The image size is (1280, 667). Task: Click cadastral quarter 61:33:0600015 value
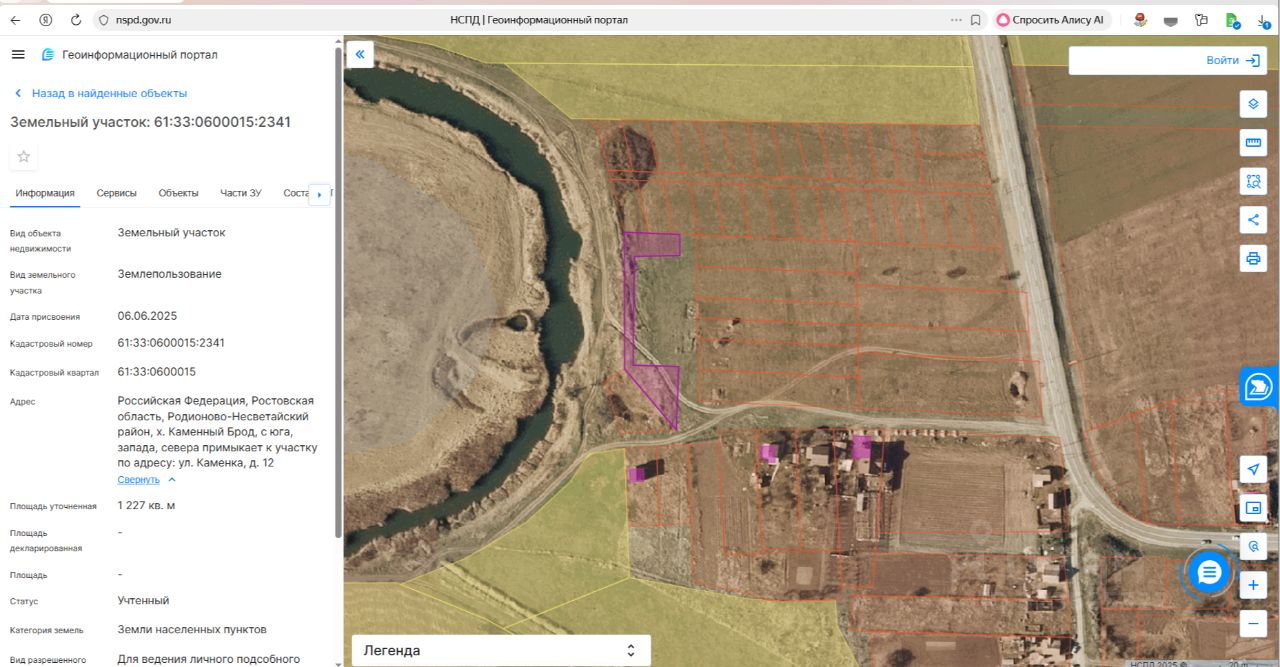(157, 372)
